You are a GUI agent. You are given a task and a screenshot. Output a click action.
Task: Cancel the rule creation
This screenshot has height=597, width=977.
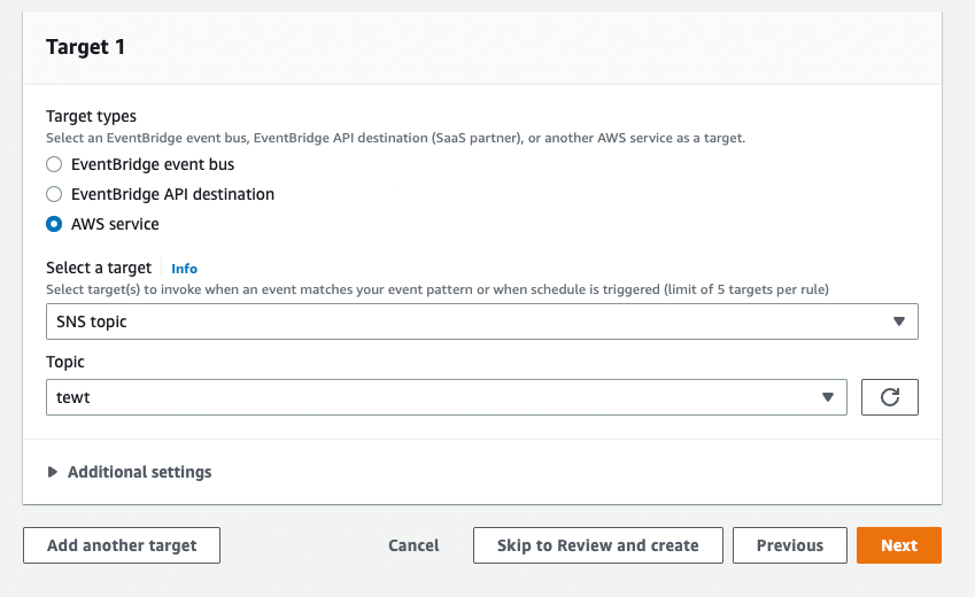coord(414,545)
